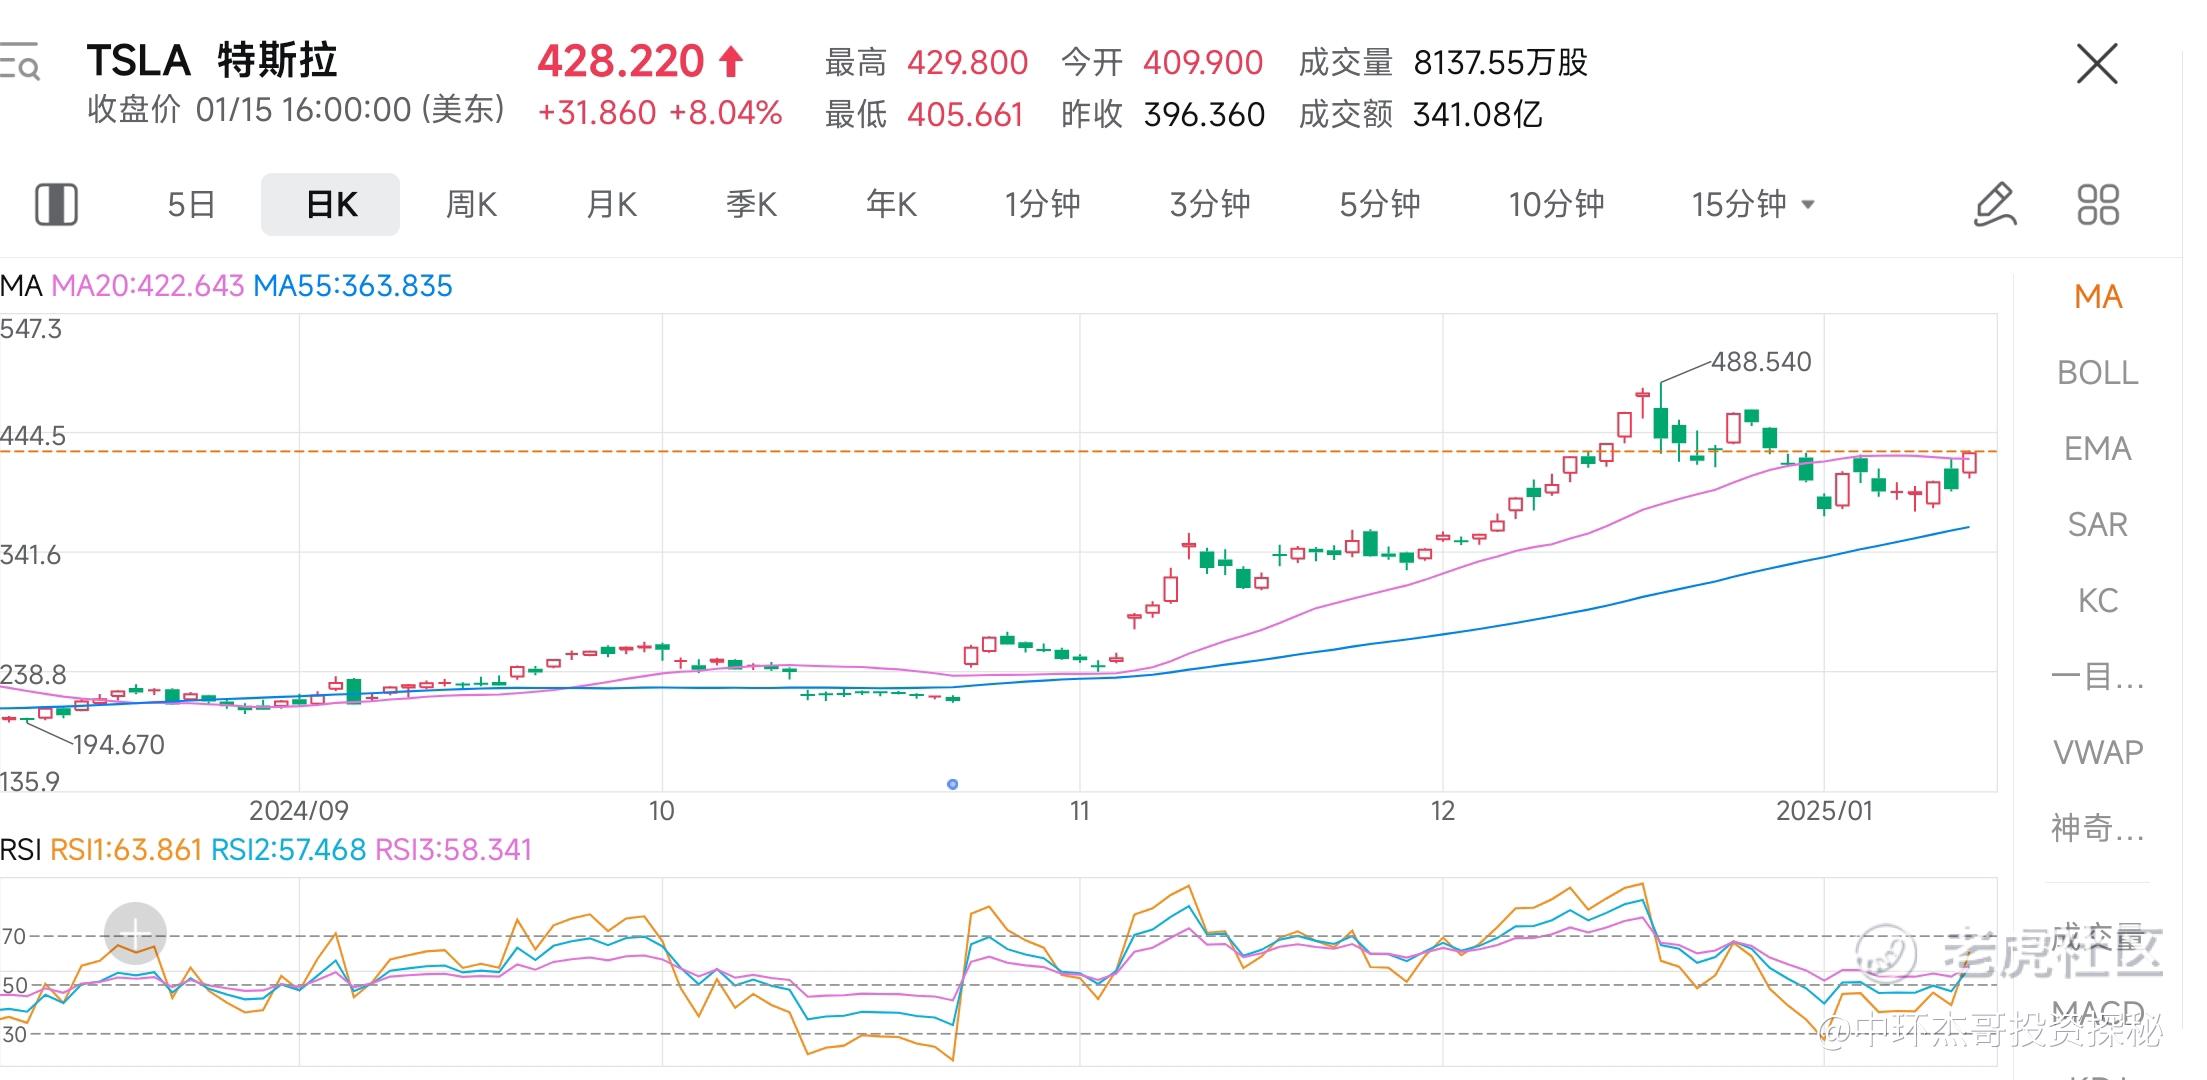
Task: Select the BOLL indicator
Action: pyautogui.click(x=2098, y=372)
